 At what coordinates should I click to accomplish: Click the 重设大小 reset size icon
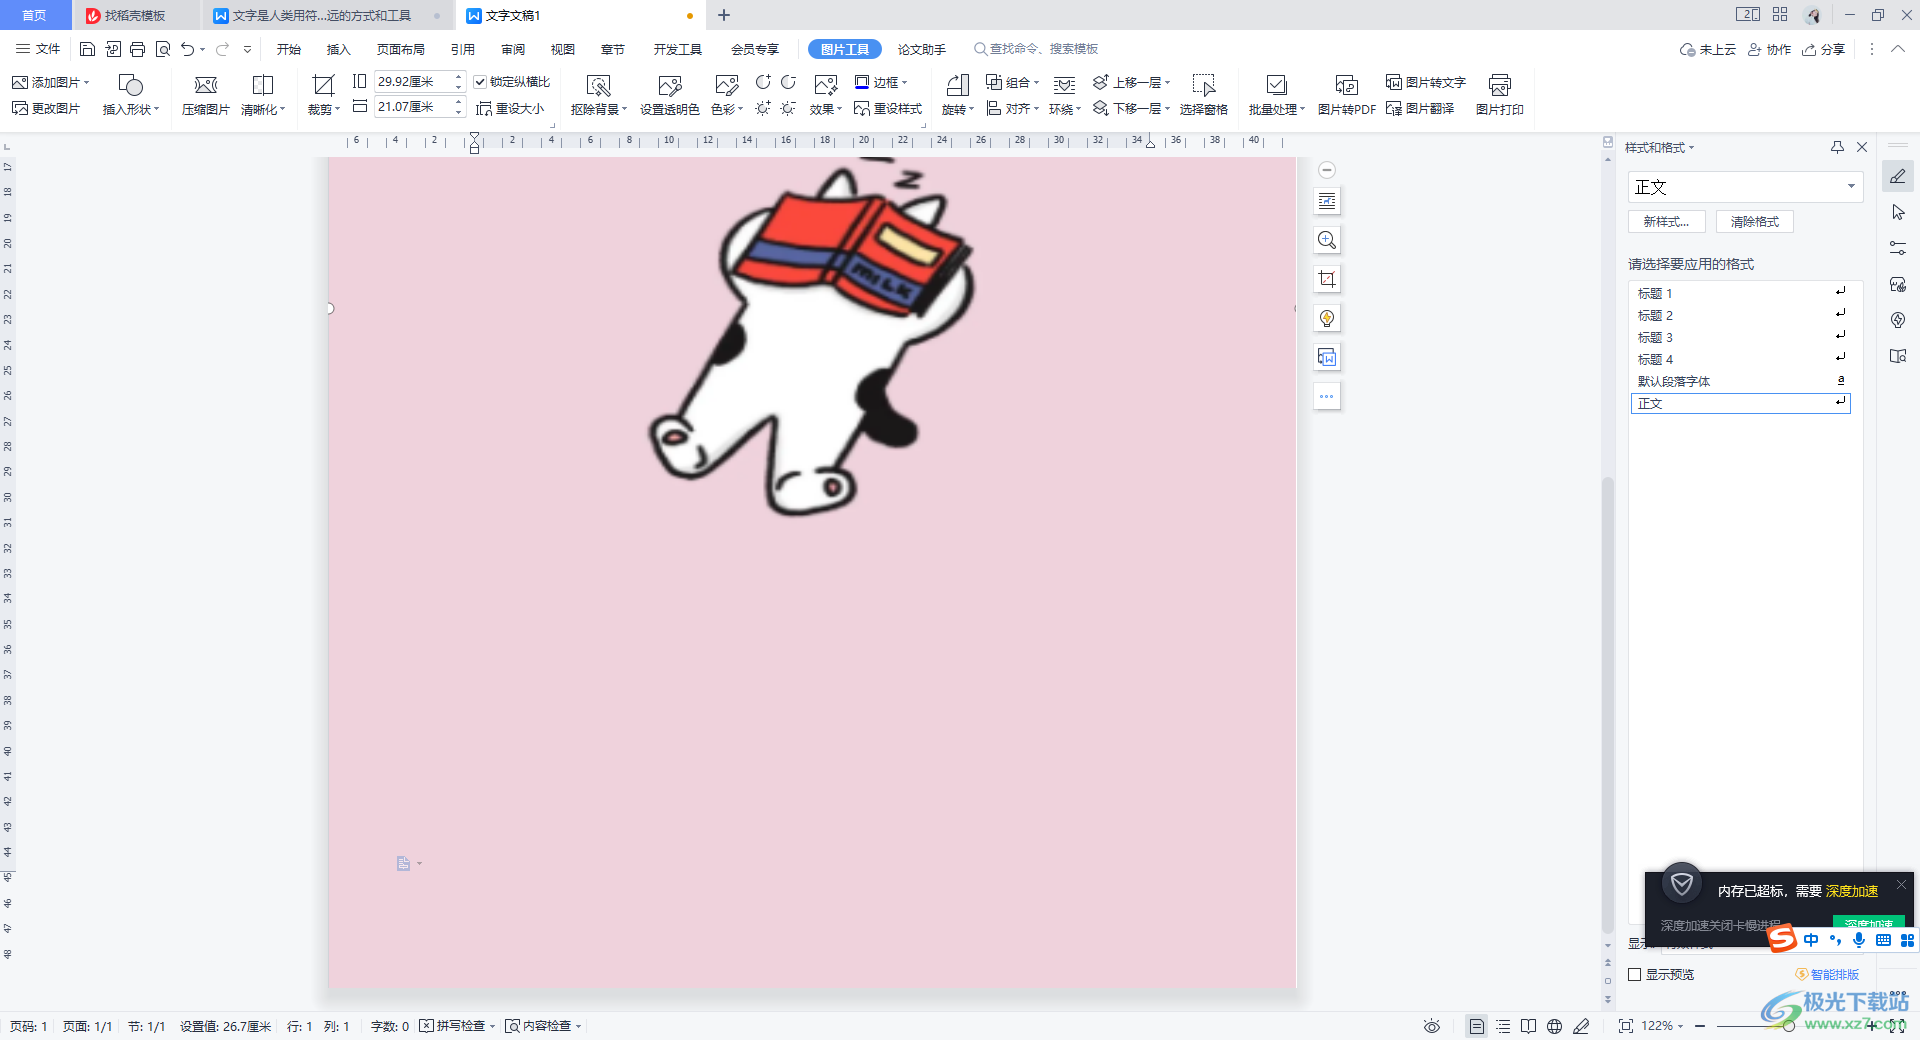(x=510, y=109)
